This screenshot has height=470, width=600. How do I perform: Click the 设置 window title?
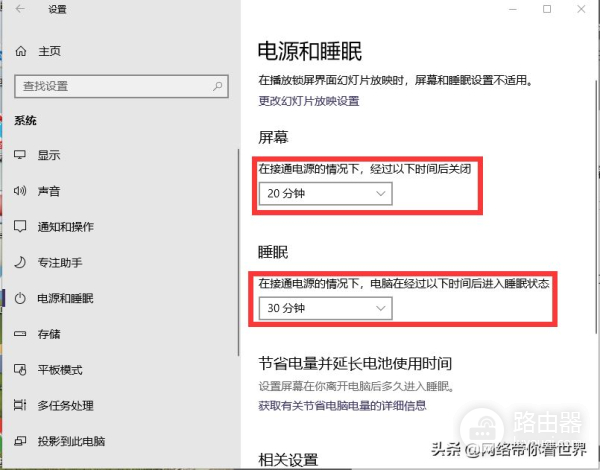click(57, 9)
